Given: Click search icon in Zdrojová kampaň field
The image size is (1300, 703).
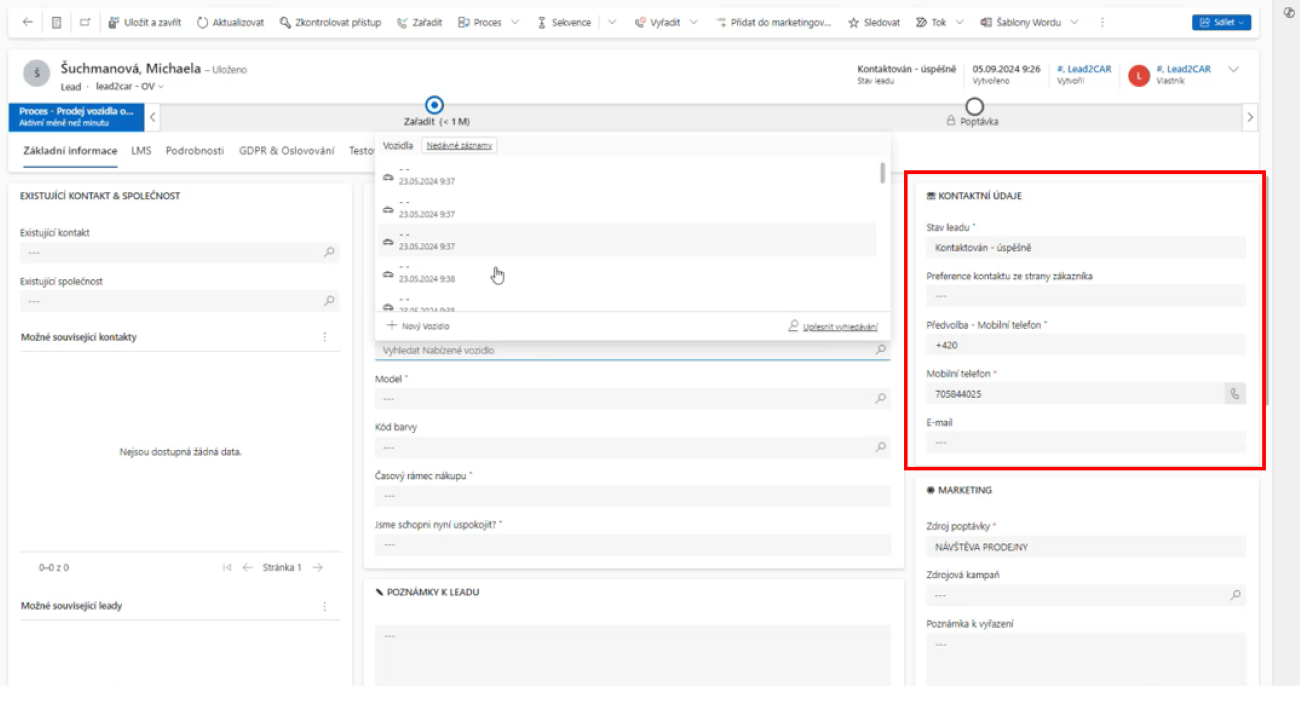Looking at the screenshot, I should (1235, 595).
